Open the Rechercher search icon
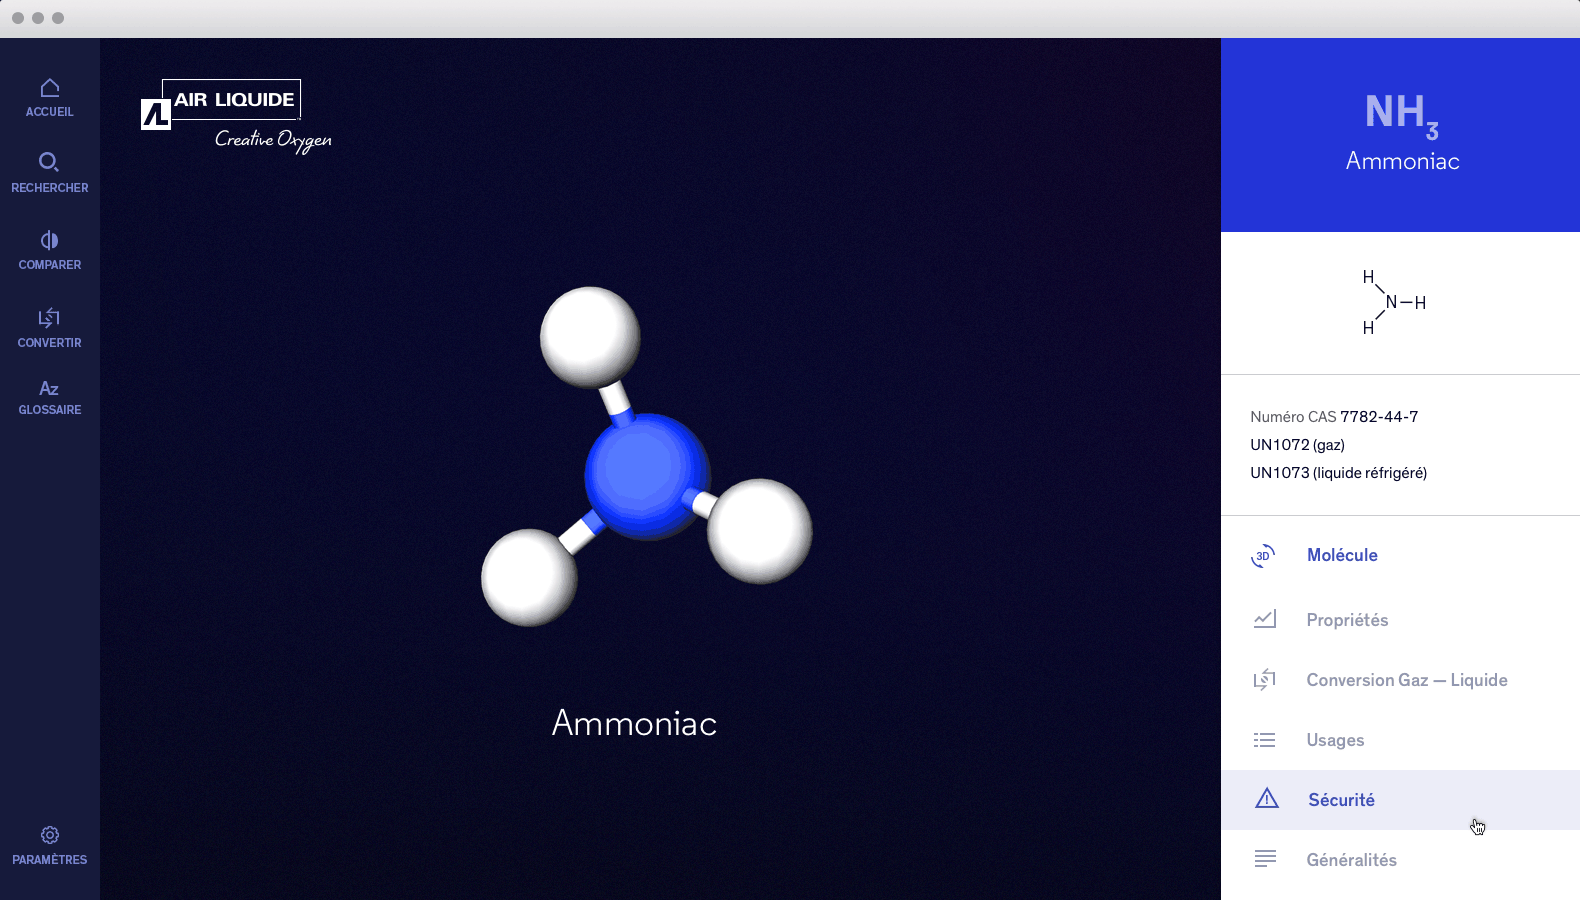This screenshot has width=1580, height=900. [x=49, y=162]
